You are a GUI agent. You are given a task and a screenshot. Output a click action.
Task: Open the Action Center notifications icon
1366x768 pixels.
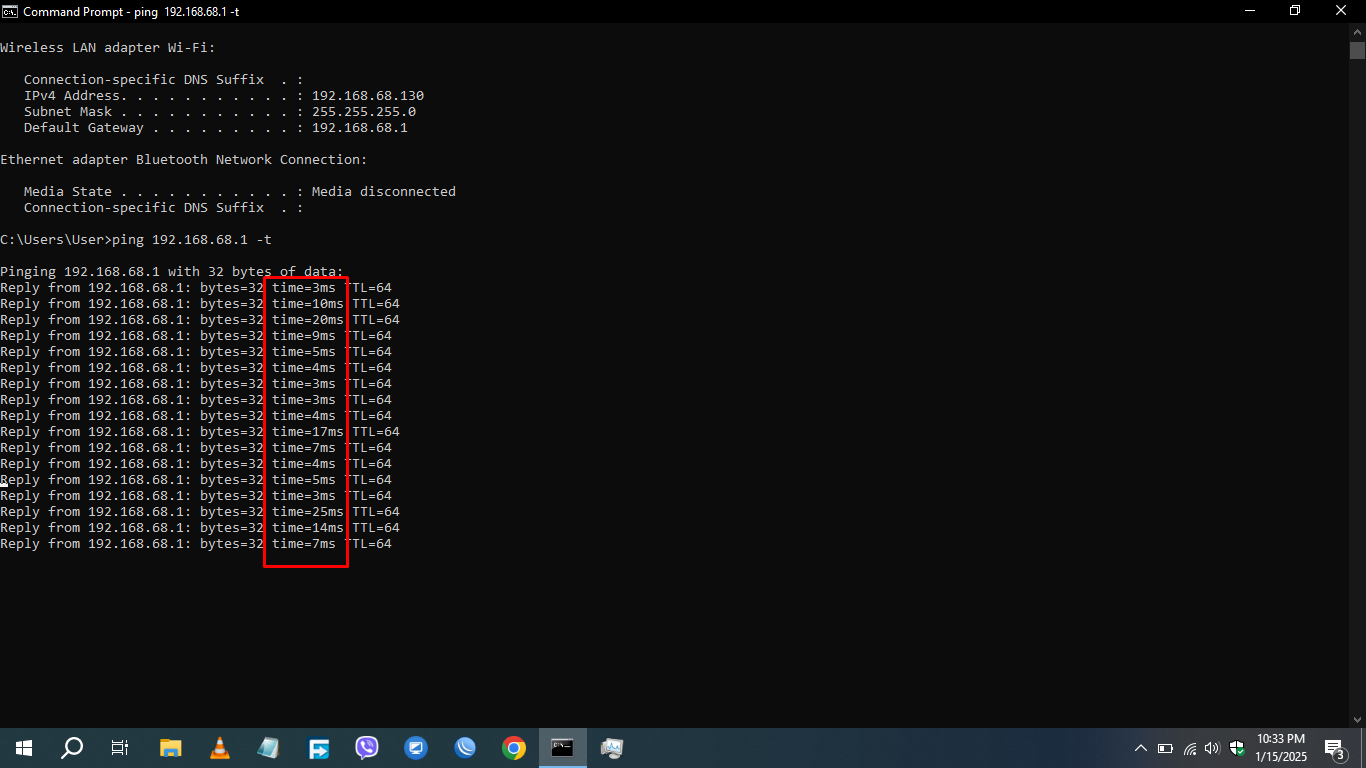click(1335, 748)
